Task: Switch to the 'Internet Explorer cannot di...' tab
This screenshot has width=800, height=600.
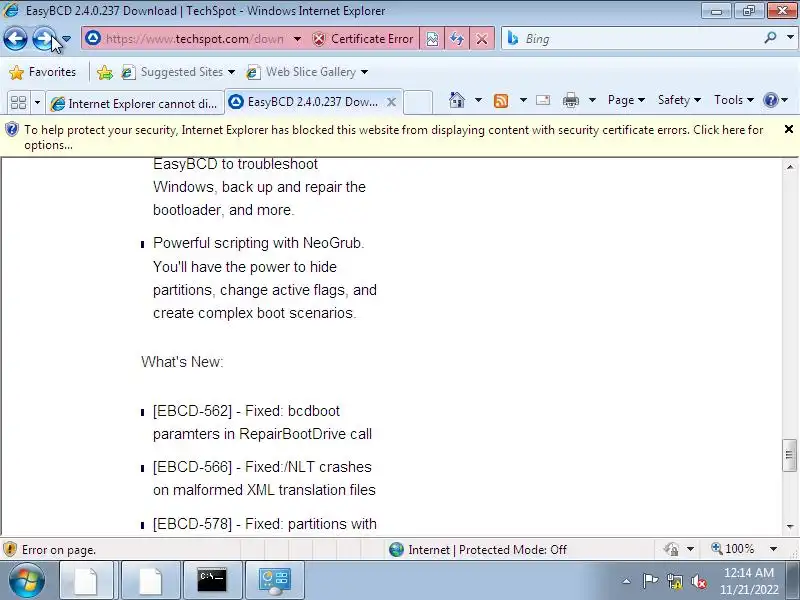Action: (135, 104)
